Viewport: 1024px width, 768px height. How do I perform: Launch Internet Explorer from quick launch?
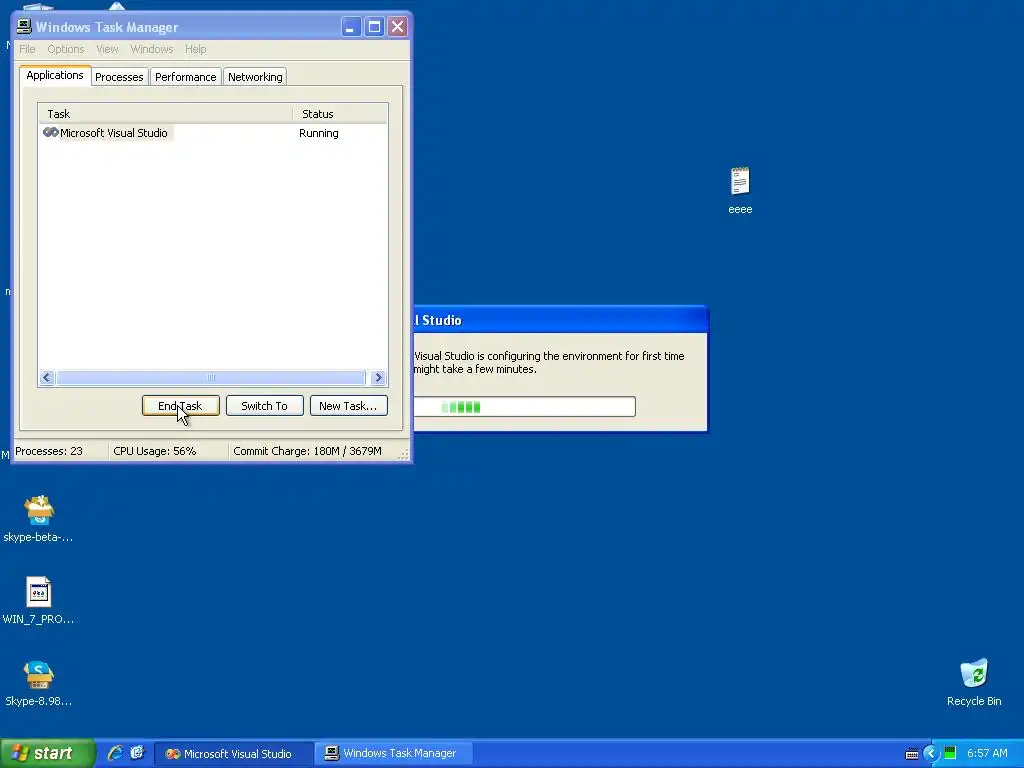[115, 753]
